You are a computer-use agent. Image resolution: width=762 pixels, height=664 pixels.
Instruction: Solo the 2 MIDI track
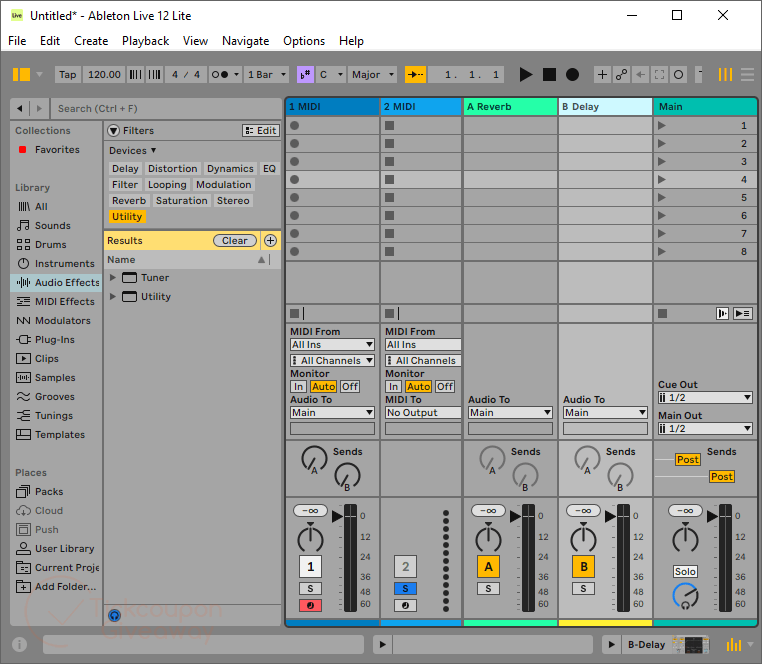point(405,589)
